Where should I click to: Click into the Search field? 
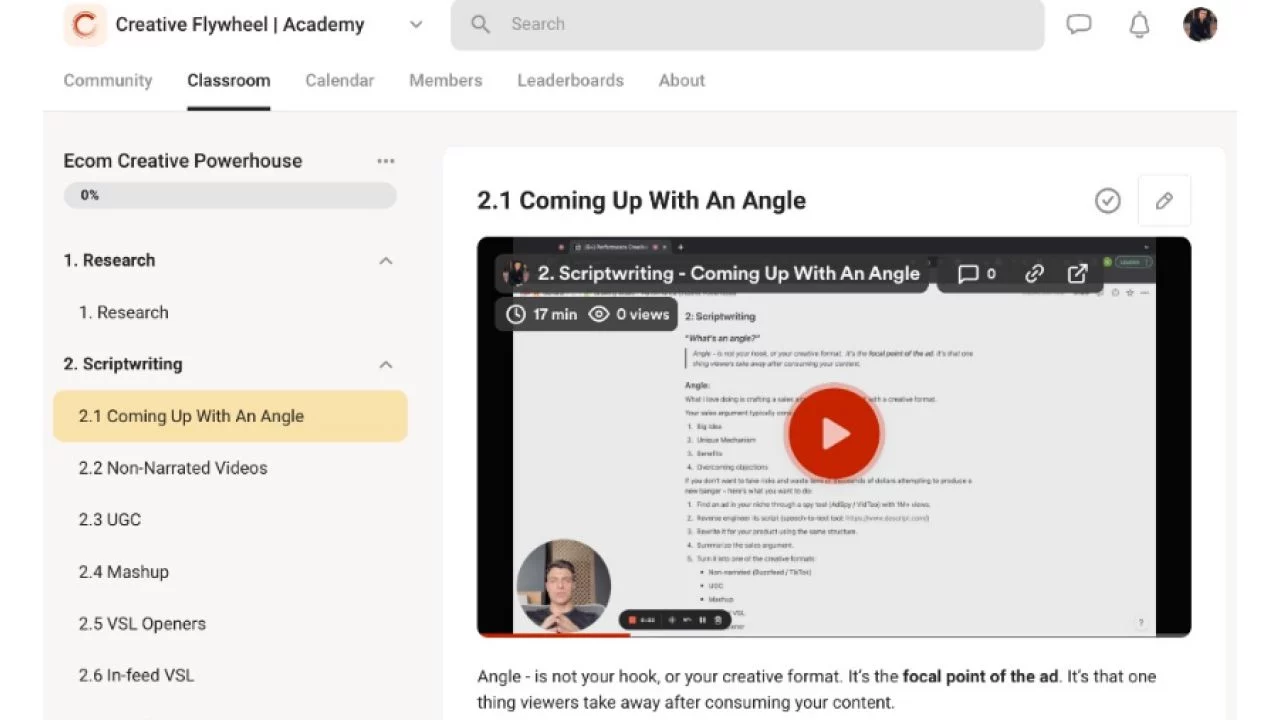coord(747,24)
